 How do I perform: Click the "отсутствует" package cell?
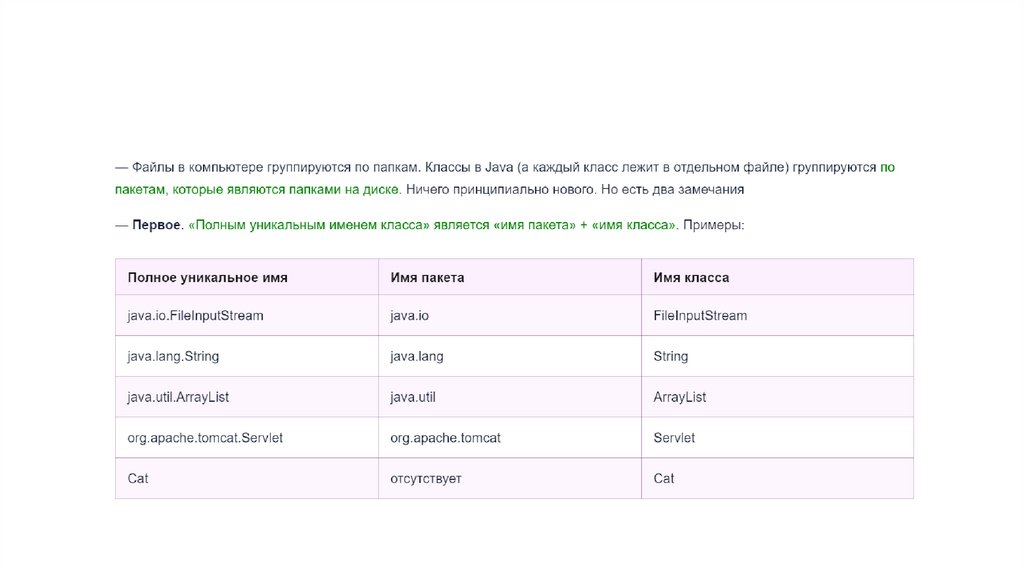click(426, 479)
